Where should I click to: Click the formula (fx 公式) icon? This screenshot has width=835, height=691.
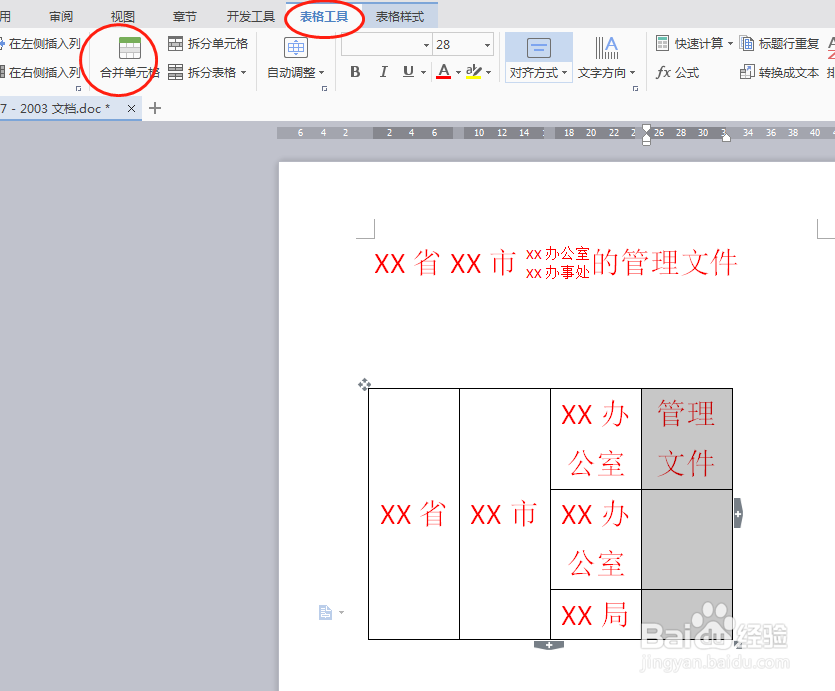tap(678, 72)
